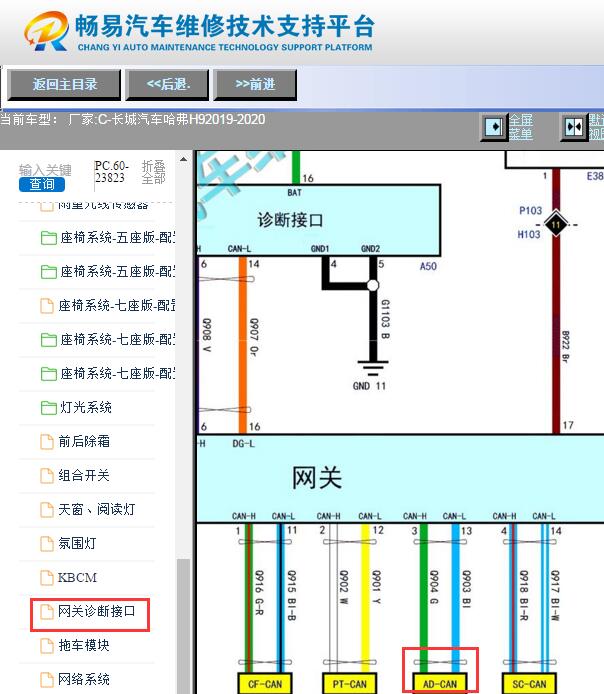Click the document icon beside KBCM
604x694 pixels.
[47, 578]
